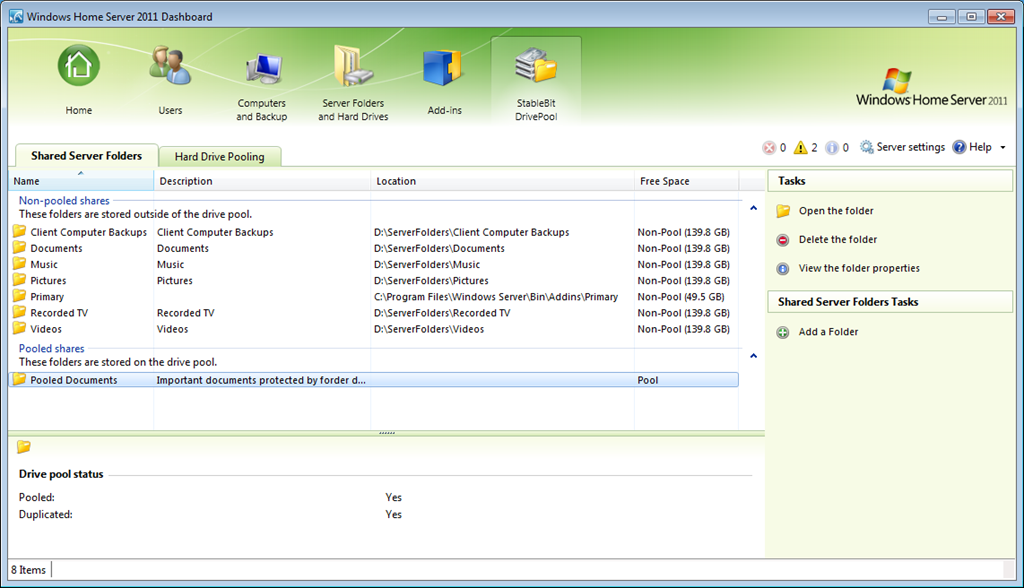The width and height of the screenshot is (1024, 588).
Task: Click D:\ServerFolders\Music location cell
Action: click(x=426, y=265)
